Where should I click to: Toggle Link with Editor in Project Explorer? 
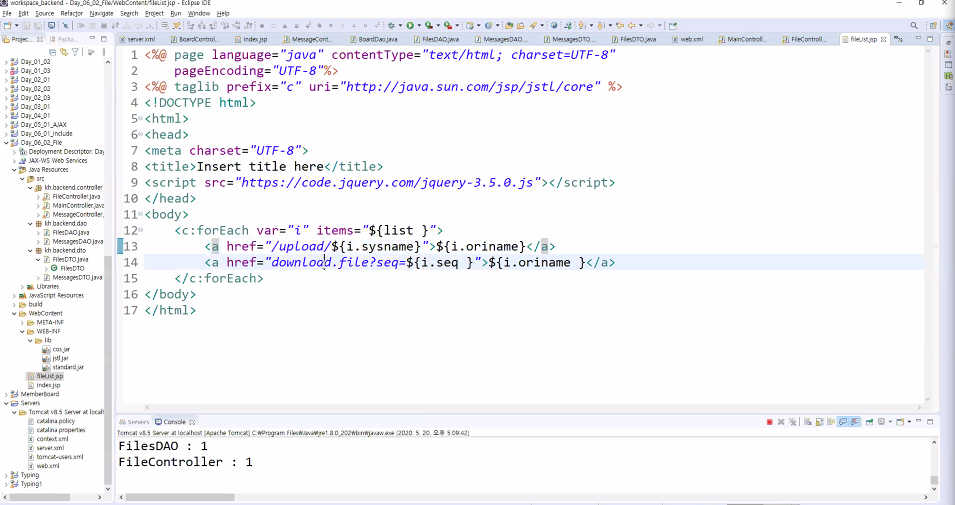coord(63,52)
